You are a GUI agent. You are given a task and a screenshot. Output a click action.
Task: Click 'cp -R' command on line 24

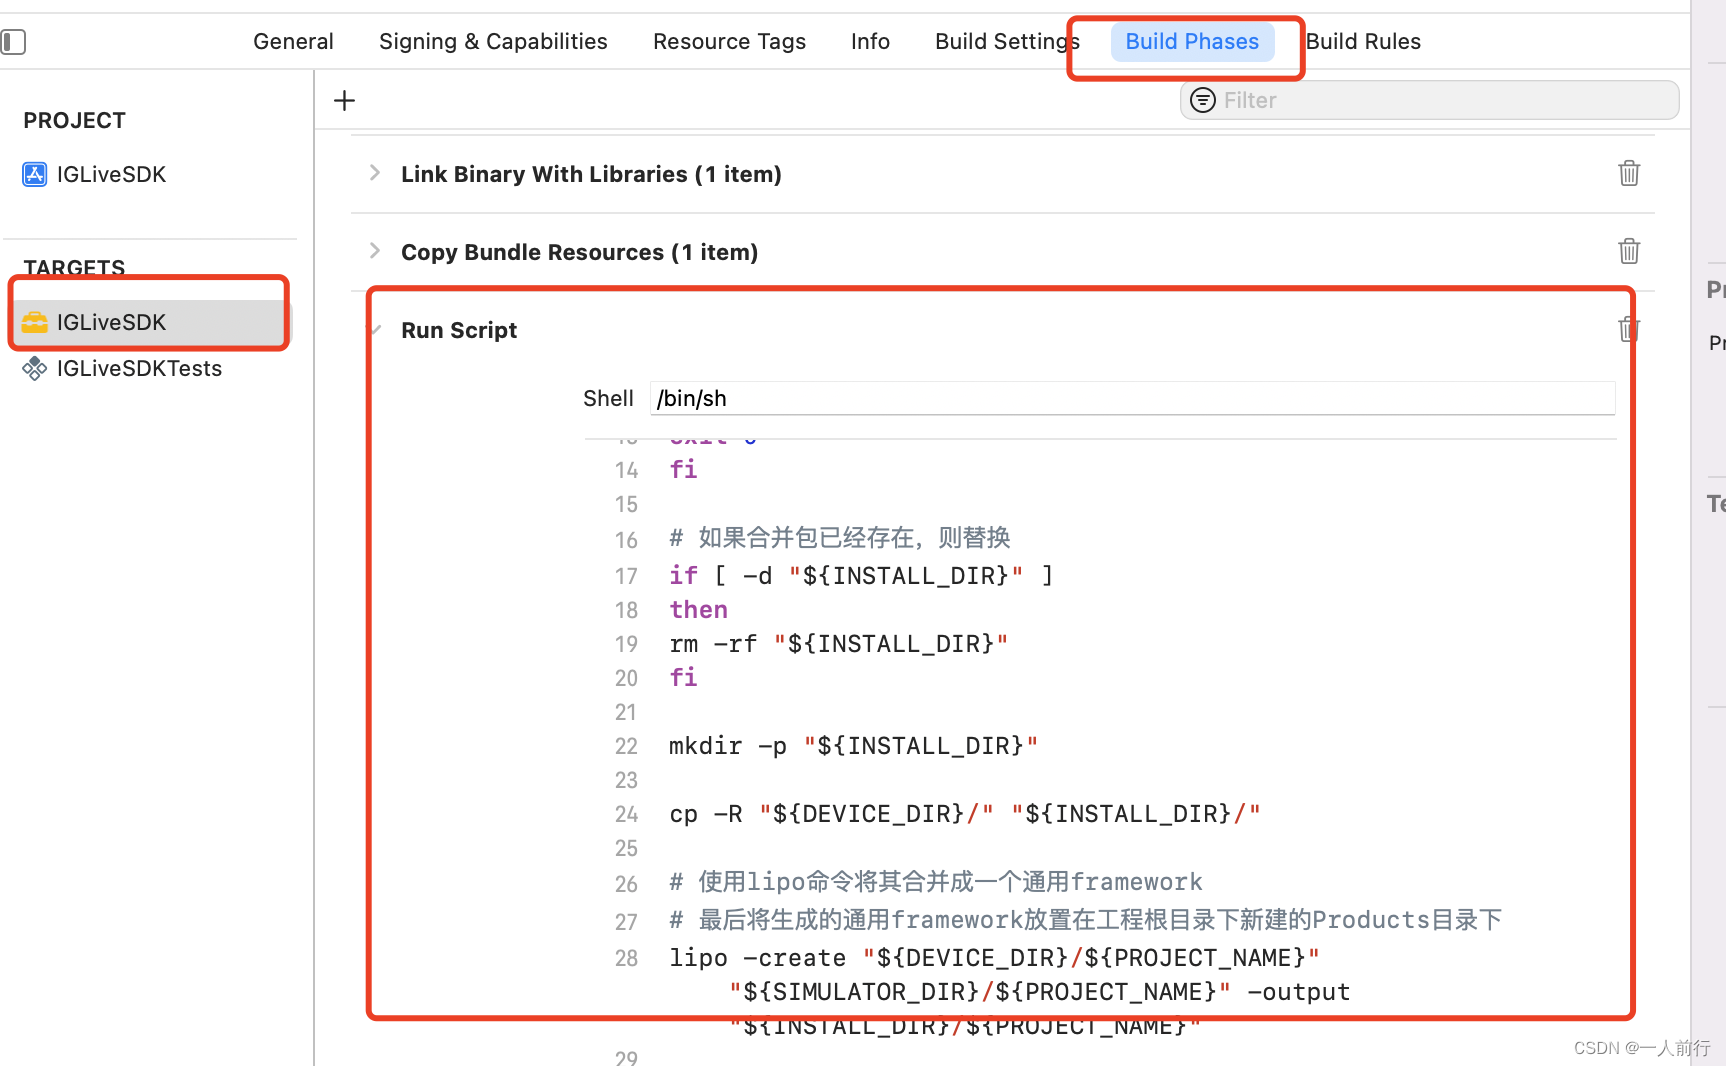[964, 814]
